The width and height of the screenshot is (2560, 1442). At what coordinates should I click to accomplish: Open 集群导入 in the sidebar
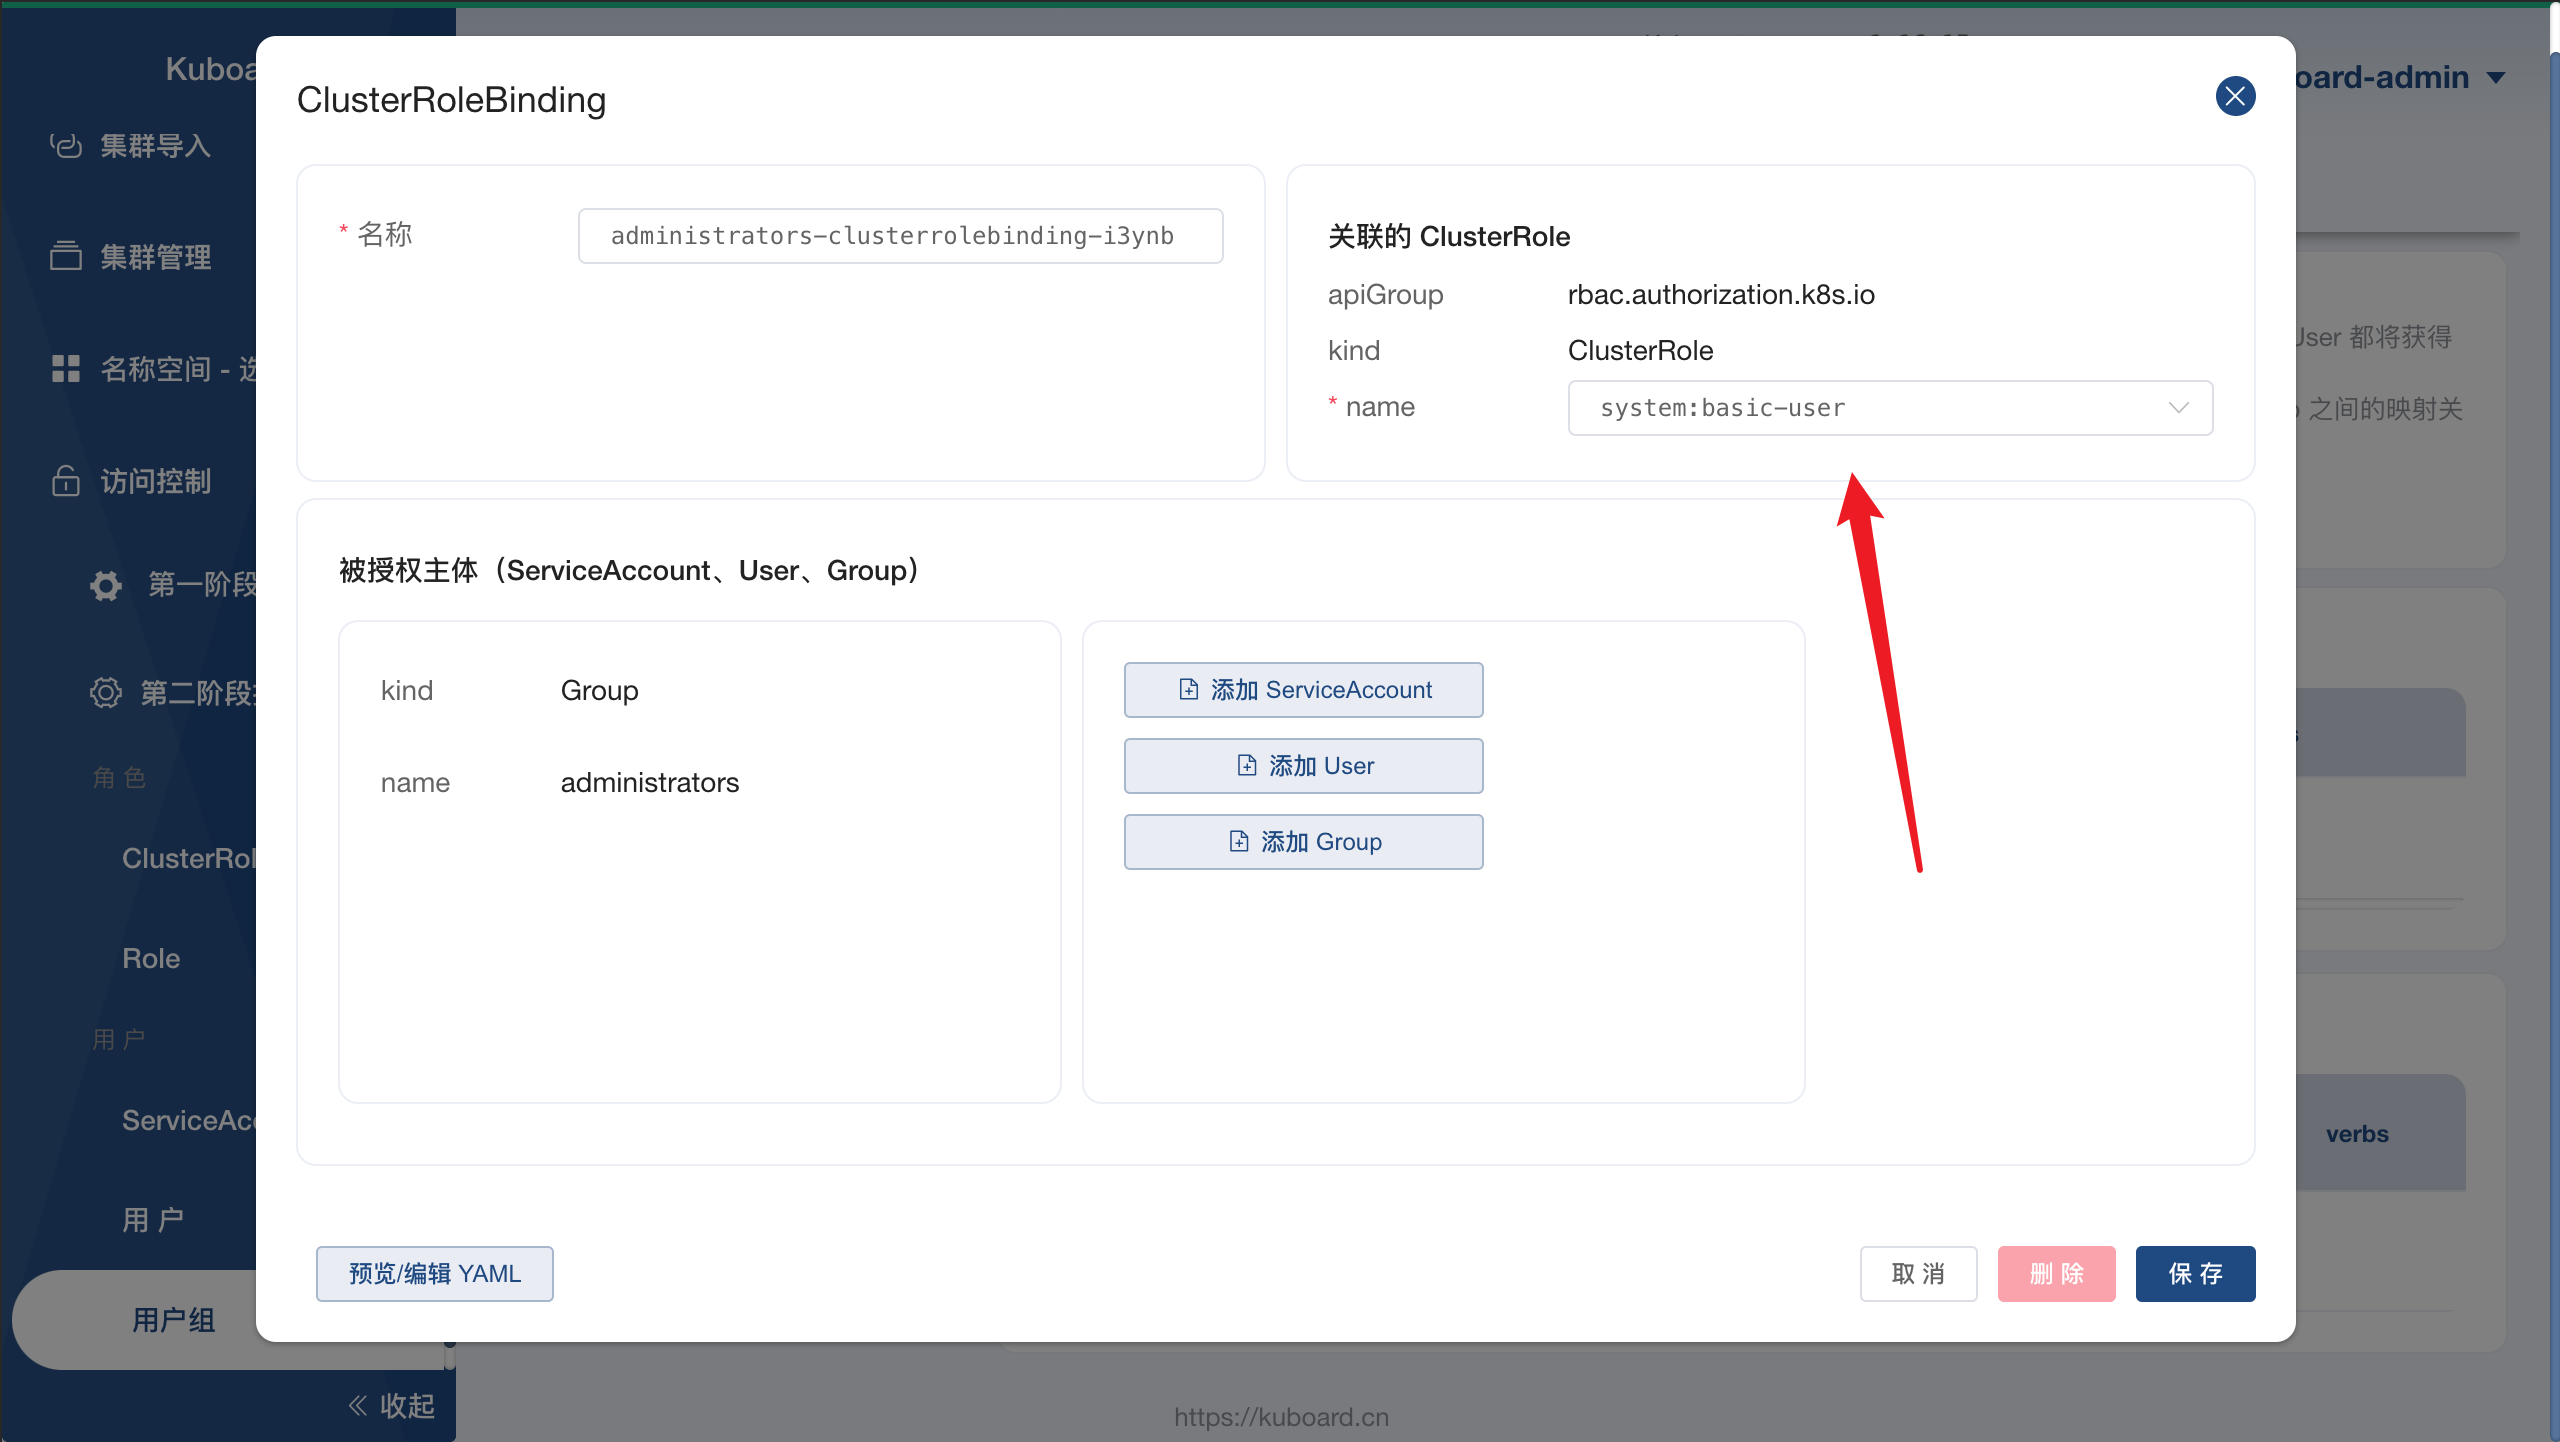[154, 146]
